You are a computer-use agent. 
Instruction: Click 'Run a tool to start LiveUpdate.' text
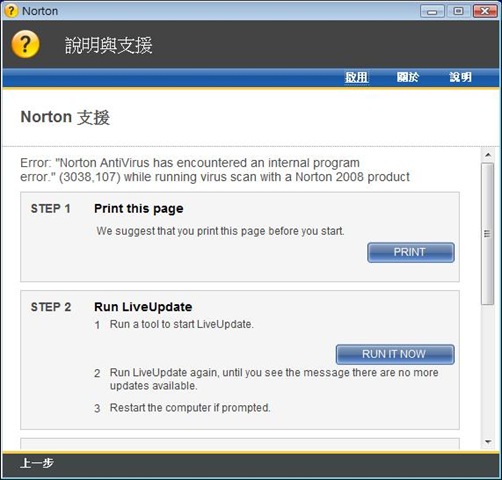point(182,324)
